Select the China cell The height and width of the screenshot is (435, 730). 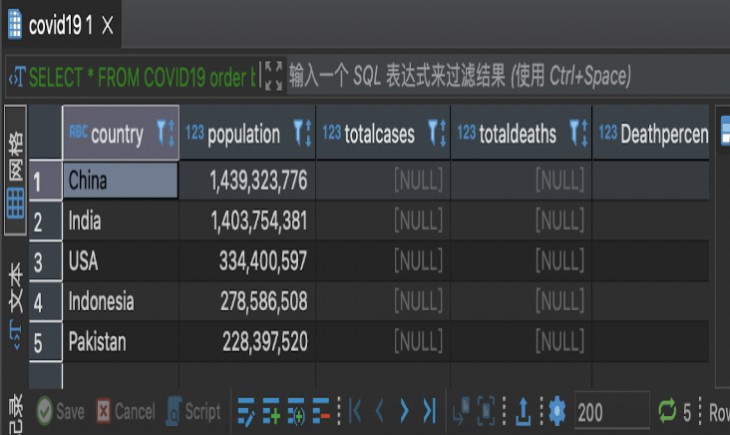tap(121, 180)
